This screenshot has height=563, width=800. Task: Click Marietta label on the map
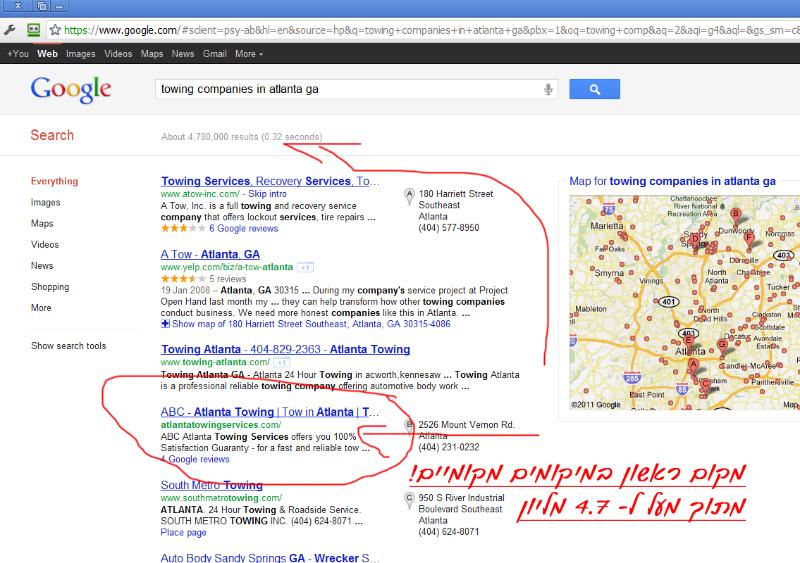[x=607, y=226]
